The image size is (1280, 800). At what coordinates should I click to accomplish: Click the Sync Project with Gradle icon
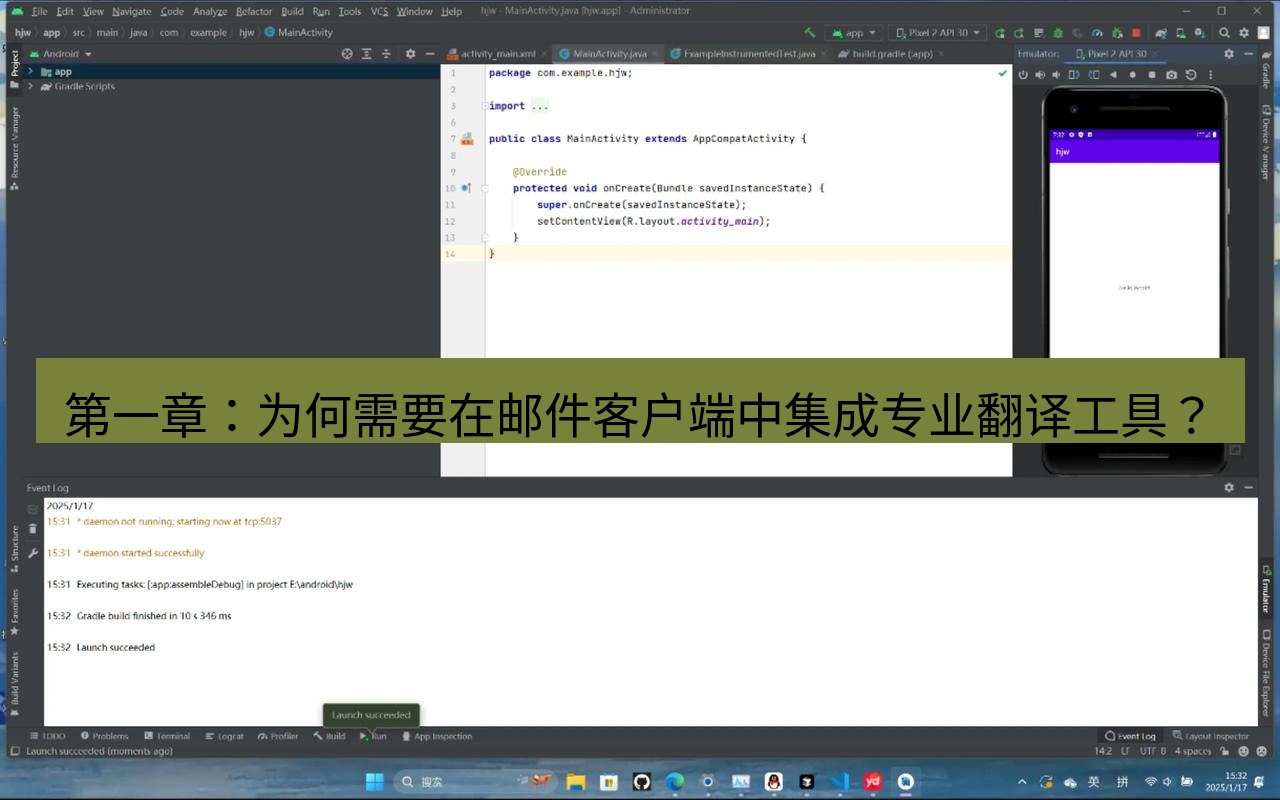click(1161, 32)
